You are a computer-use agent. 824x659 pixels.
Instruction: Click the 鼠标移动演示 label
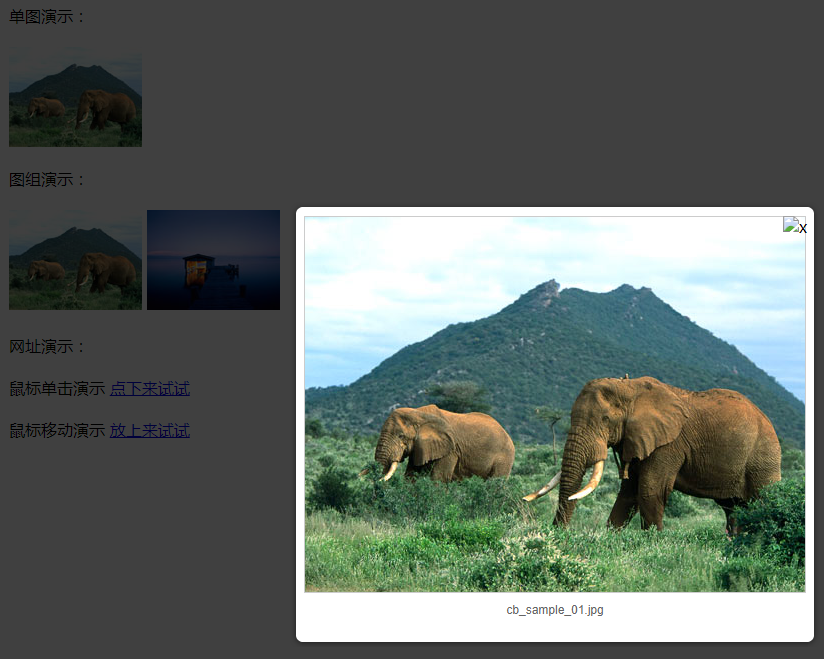coord(57,431)
